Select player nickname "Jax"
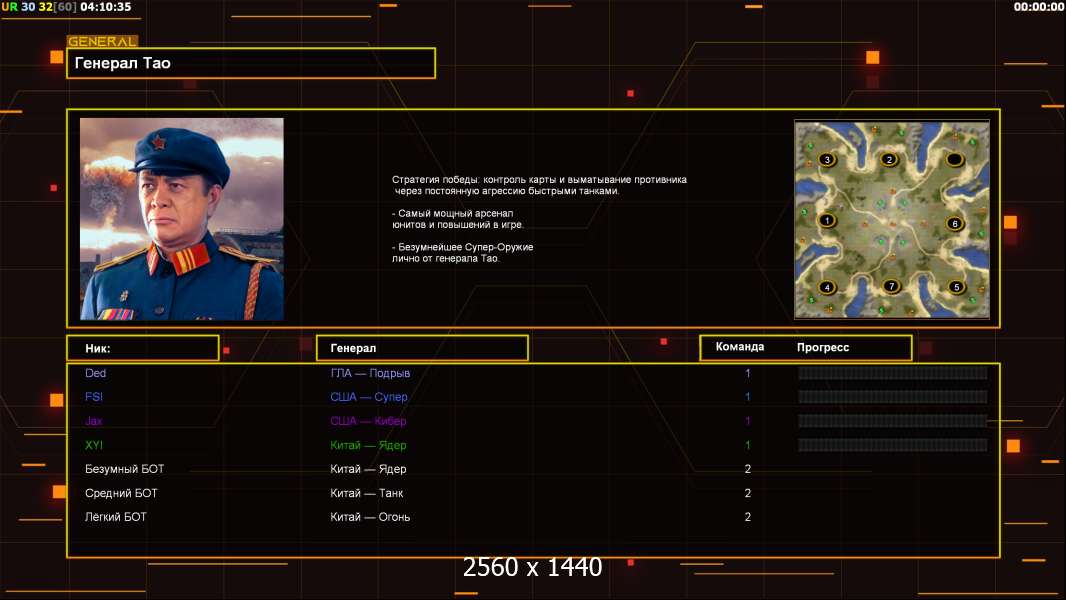 [x=94, y=421]
